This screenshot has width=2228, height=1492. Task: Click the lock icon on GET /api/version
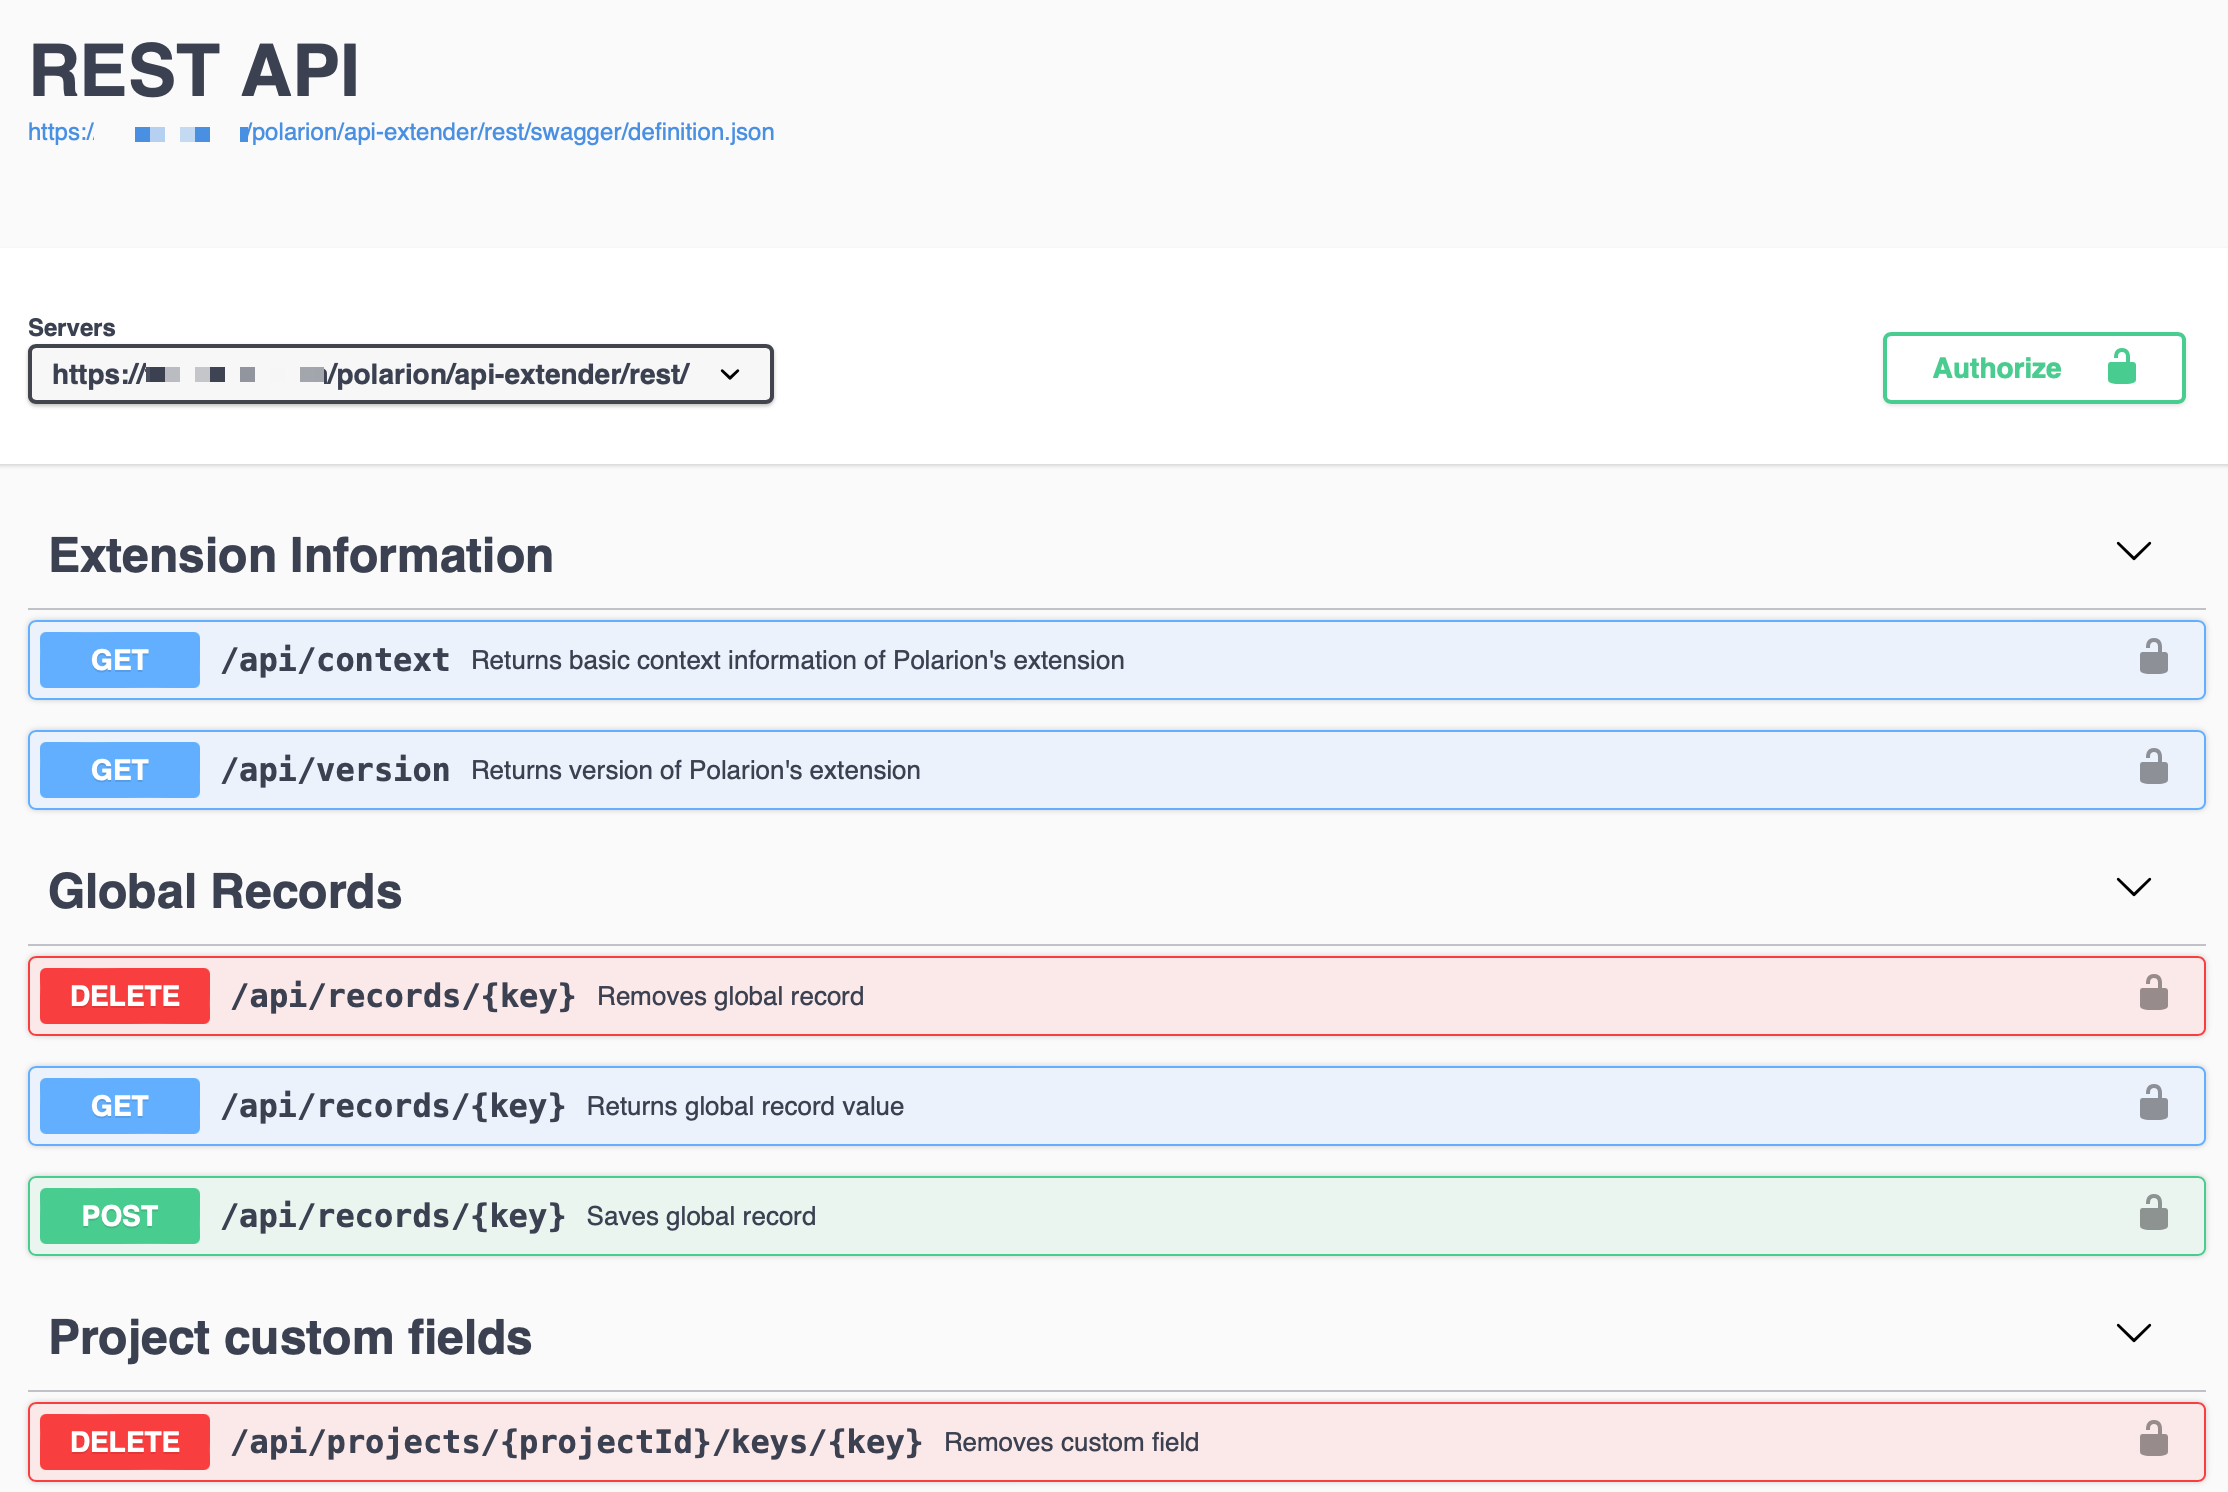(x=2154, y=767)
